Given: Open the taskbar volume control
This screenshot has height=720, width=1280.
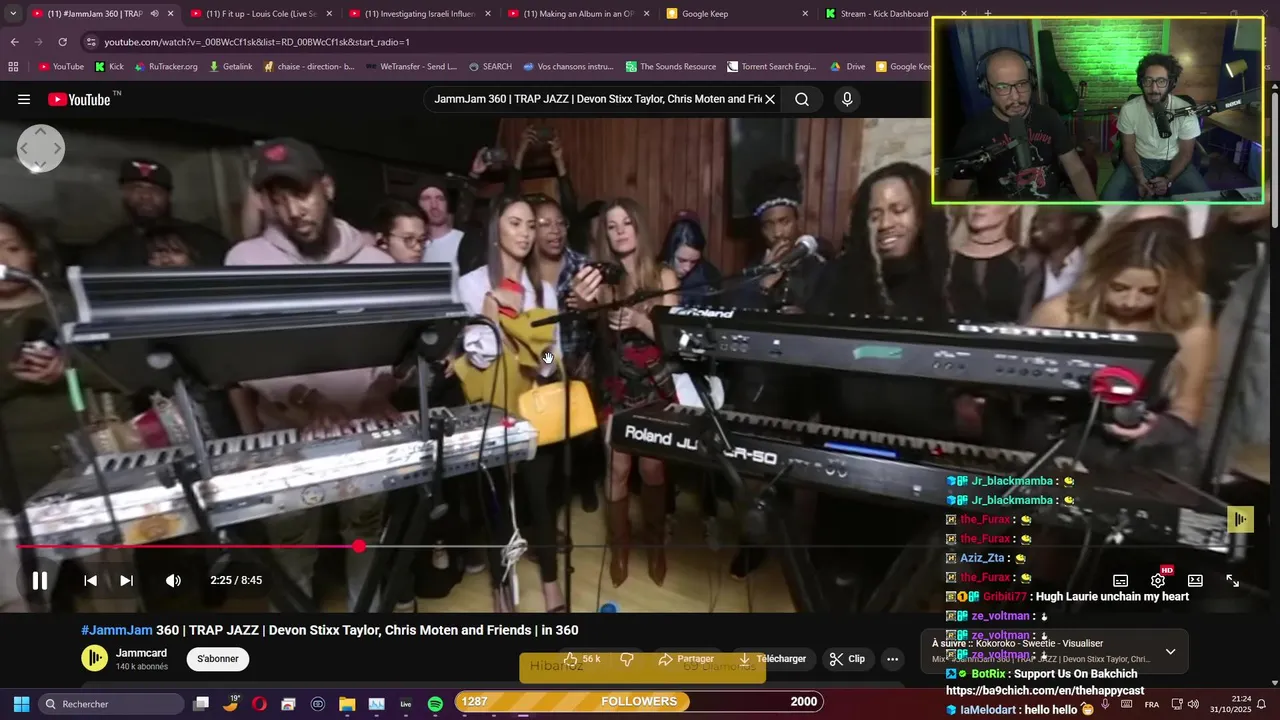Looking at the screenshot, I should click(1193, 704).
